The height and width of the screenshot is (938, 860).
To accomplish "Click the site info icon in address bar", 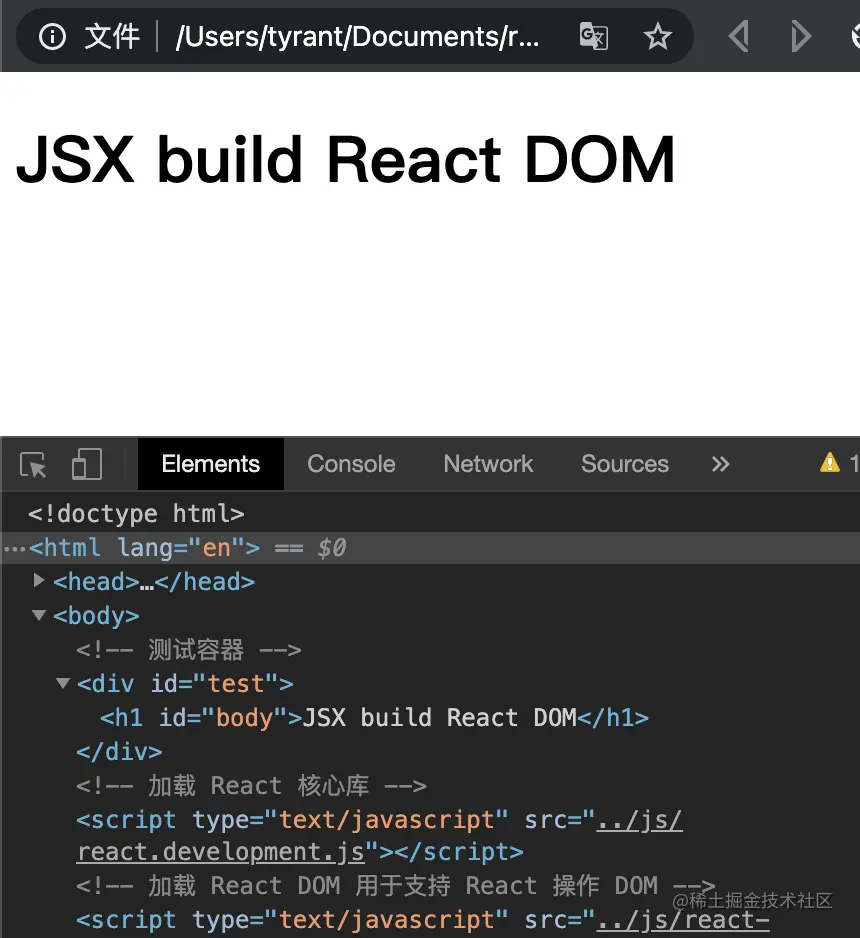I will [52, 36].
